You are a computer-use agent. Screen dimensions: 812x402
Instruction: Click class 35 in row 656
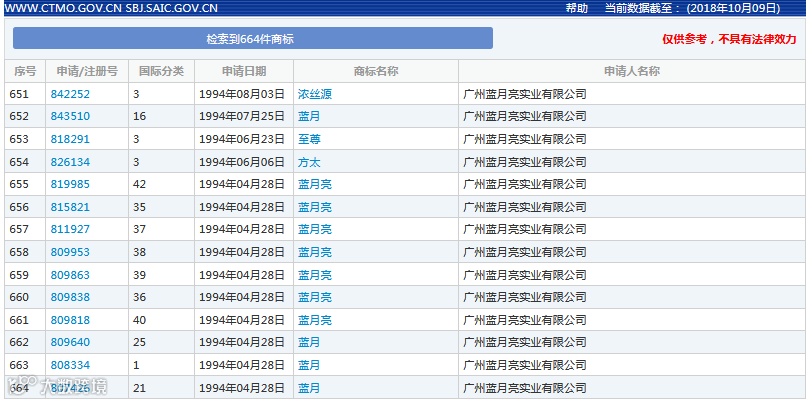[139, 207]
